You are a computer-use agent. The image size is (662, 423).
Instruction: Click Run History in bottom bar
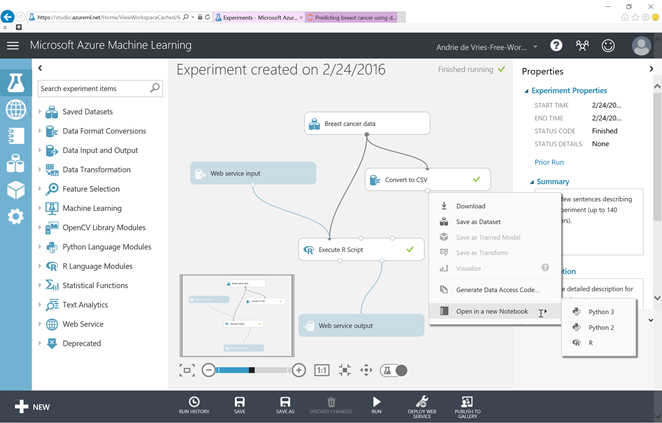click(194, 405)
